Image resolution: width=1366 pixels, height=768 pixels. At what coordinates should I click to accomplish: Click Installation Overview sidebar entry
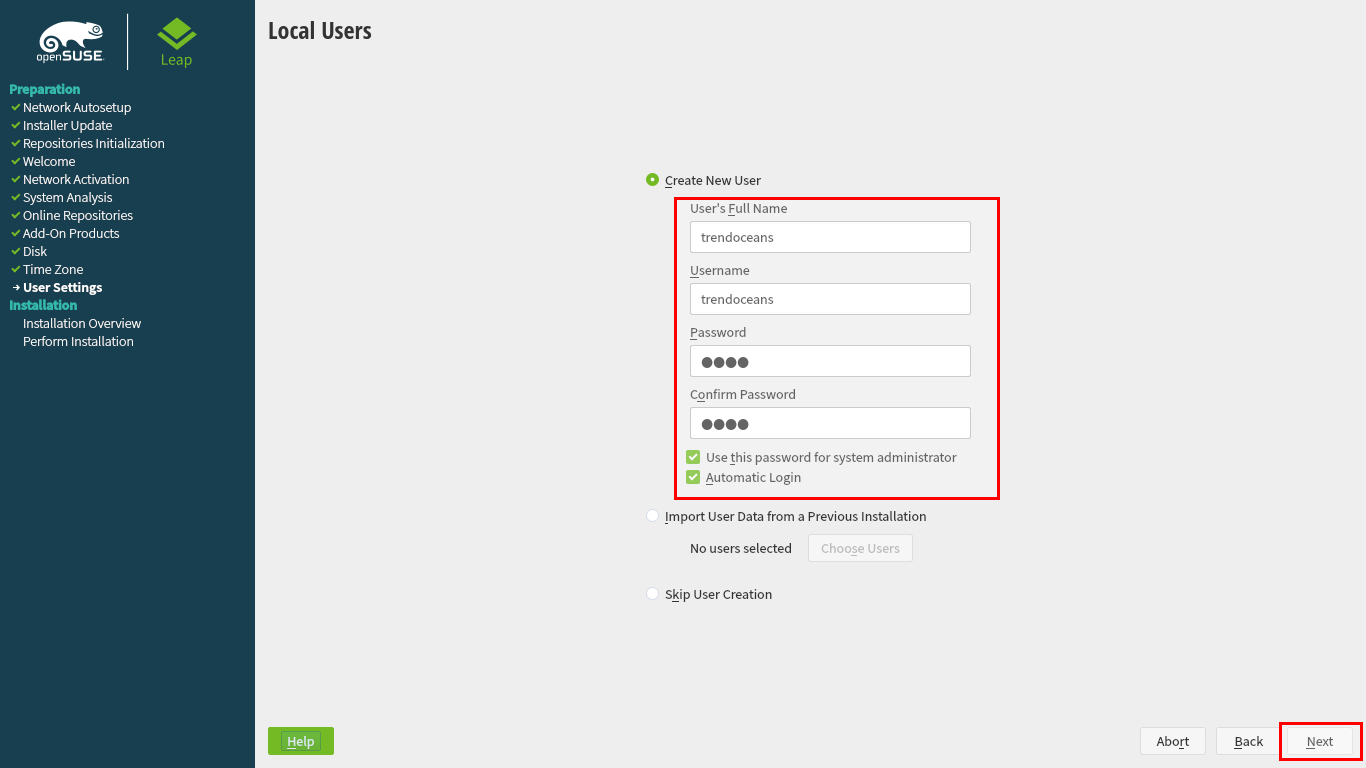(x=82, y=323)
